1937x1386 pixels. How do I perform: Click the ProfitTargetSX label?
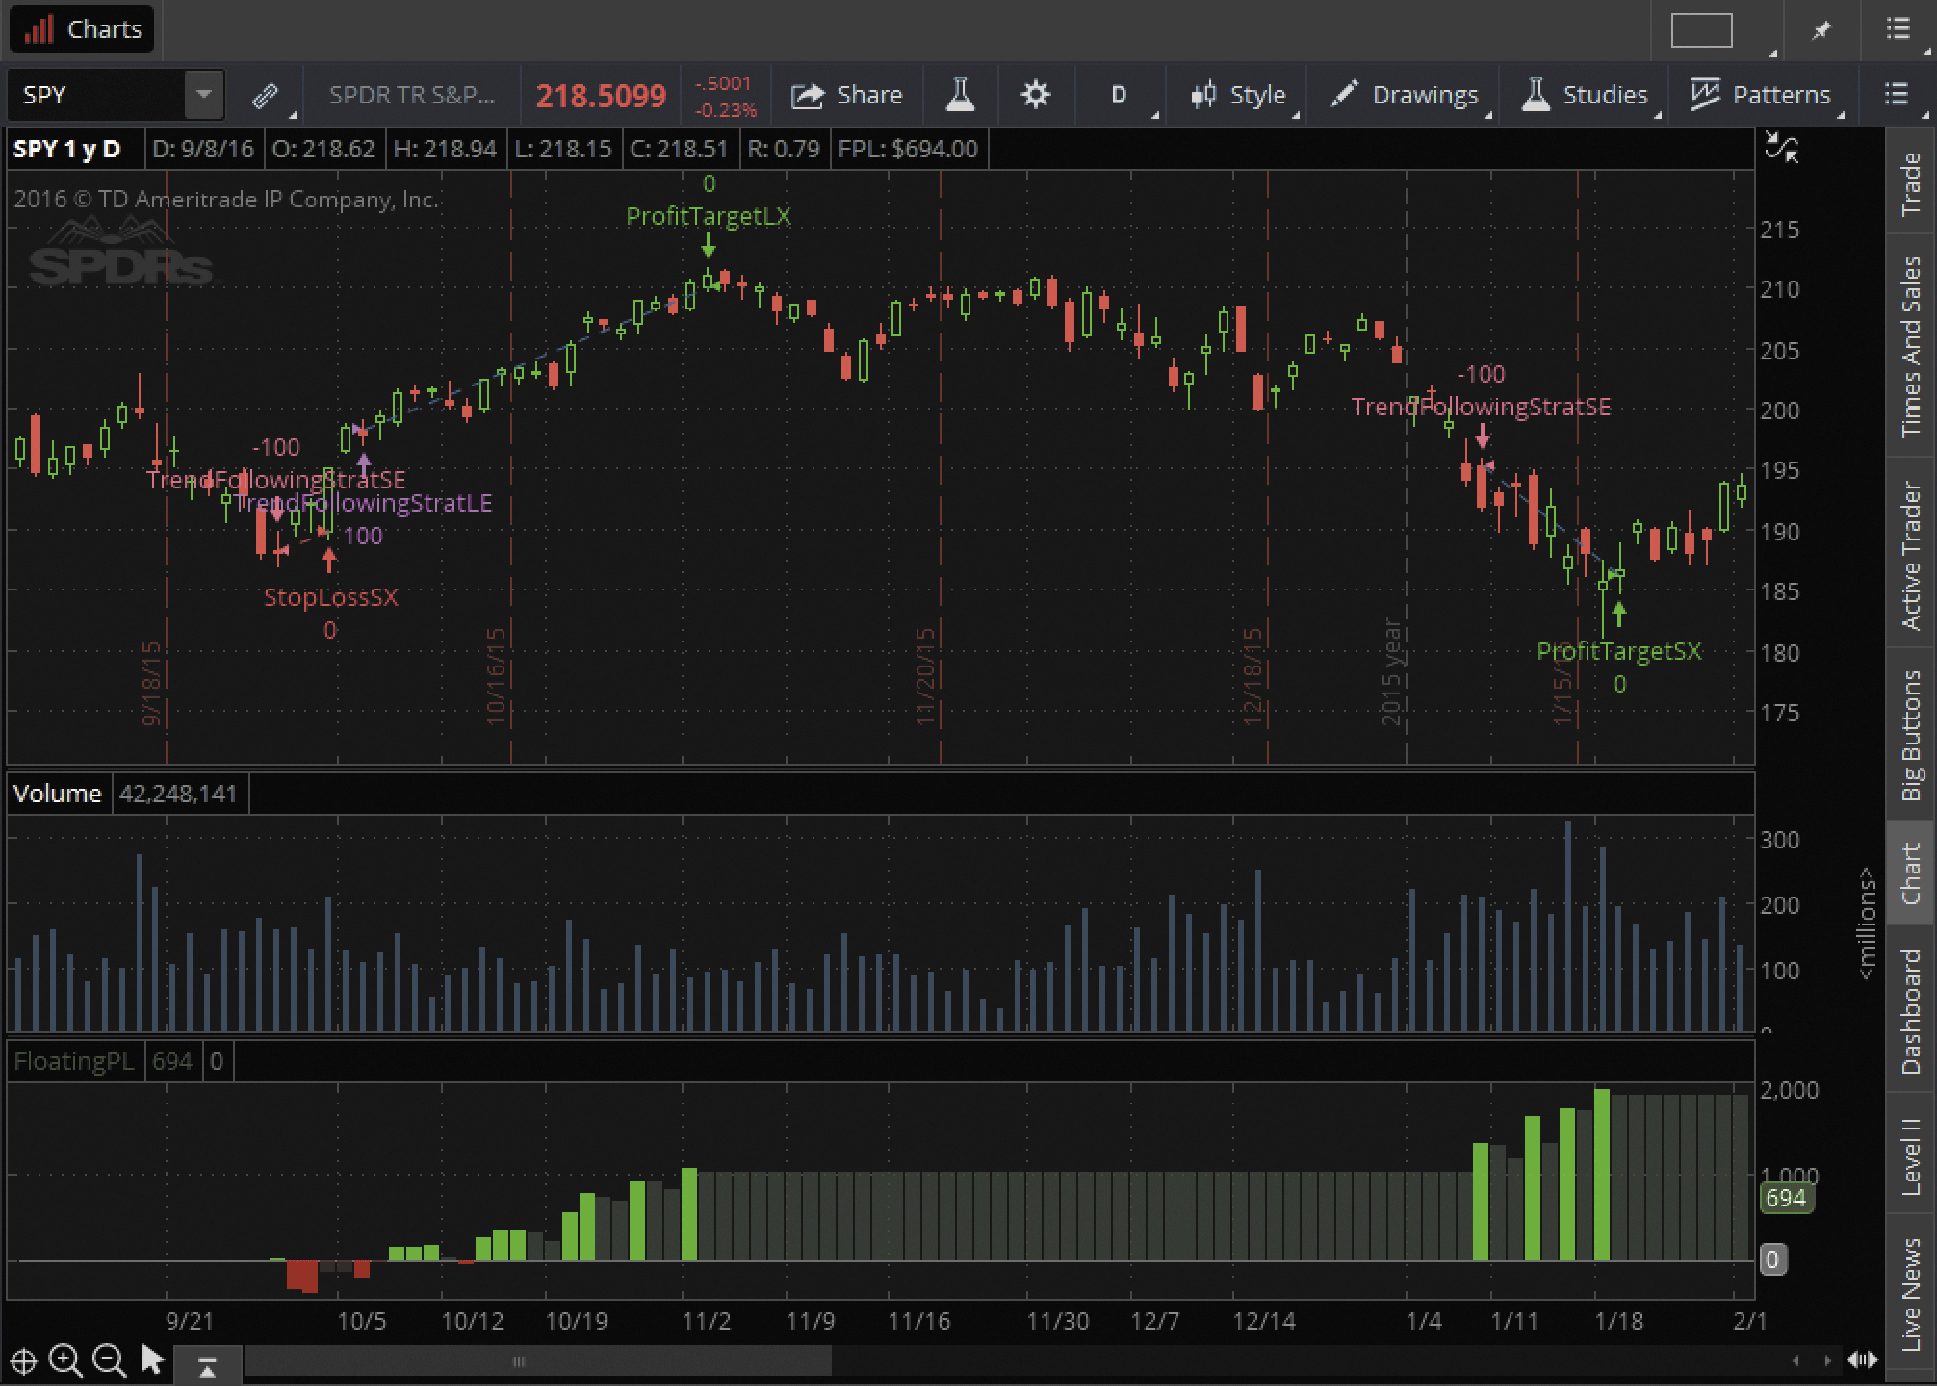click(x=1619, y=651)
